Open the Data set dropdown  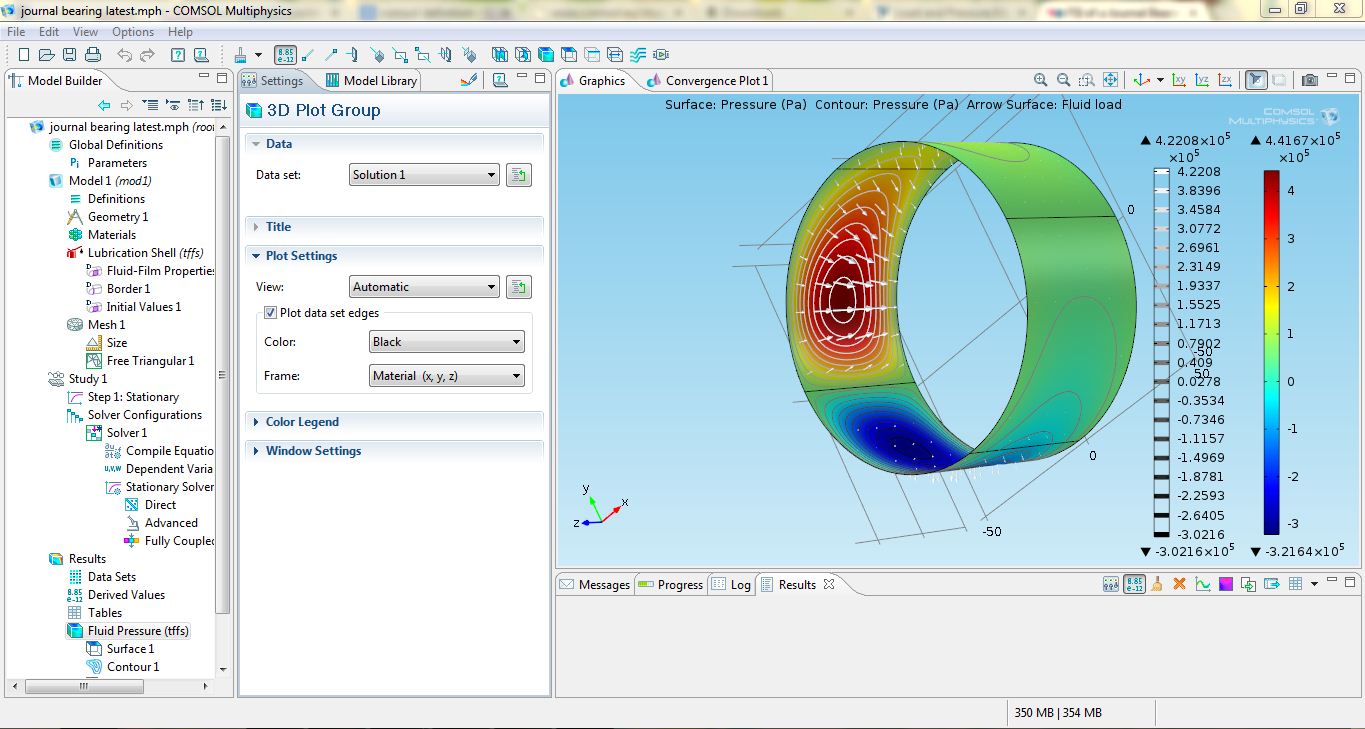pos(424,175)
